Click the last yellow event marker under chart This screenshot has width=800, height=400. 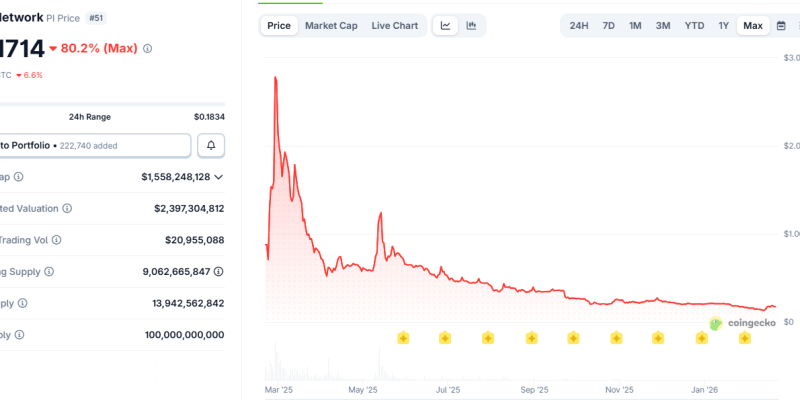pyautogui.click(x=744, y=339)
